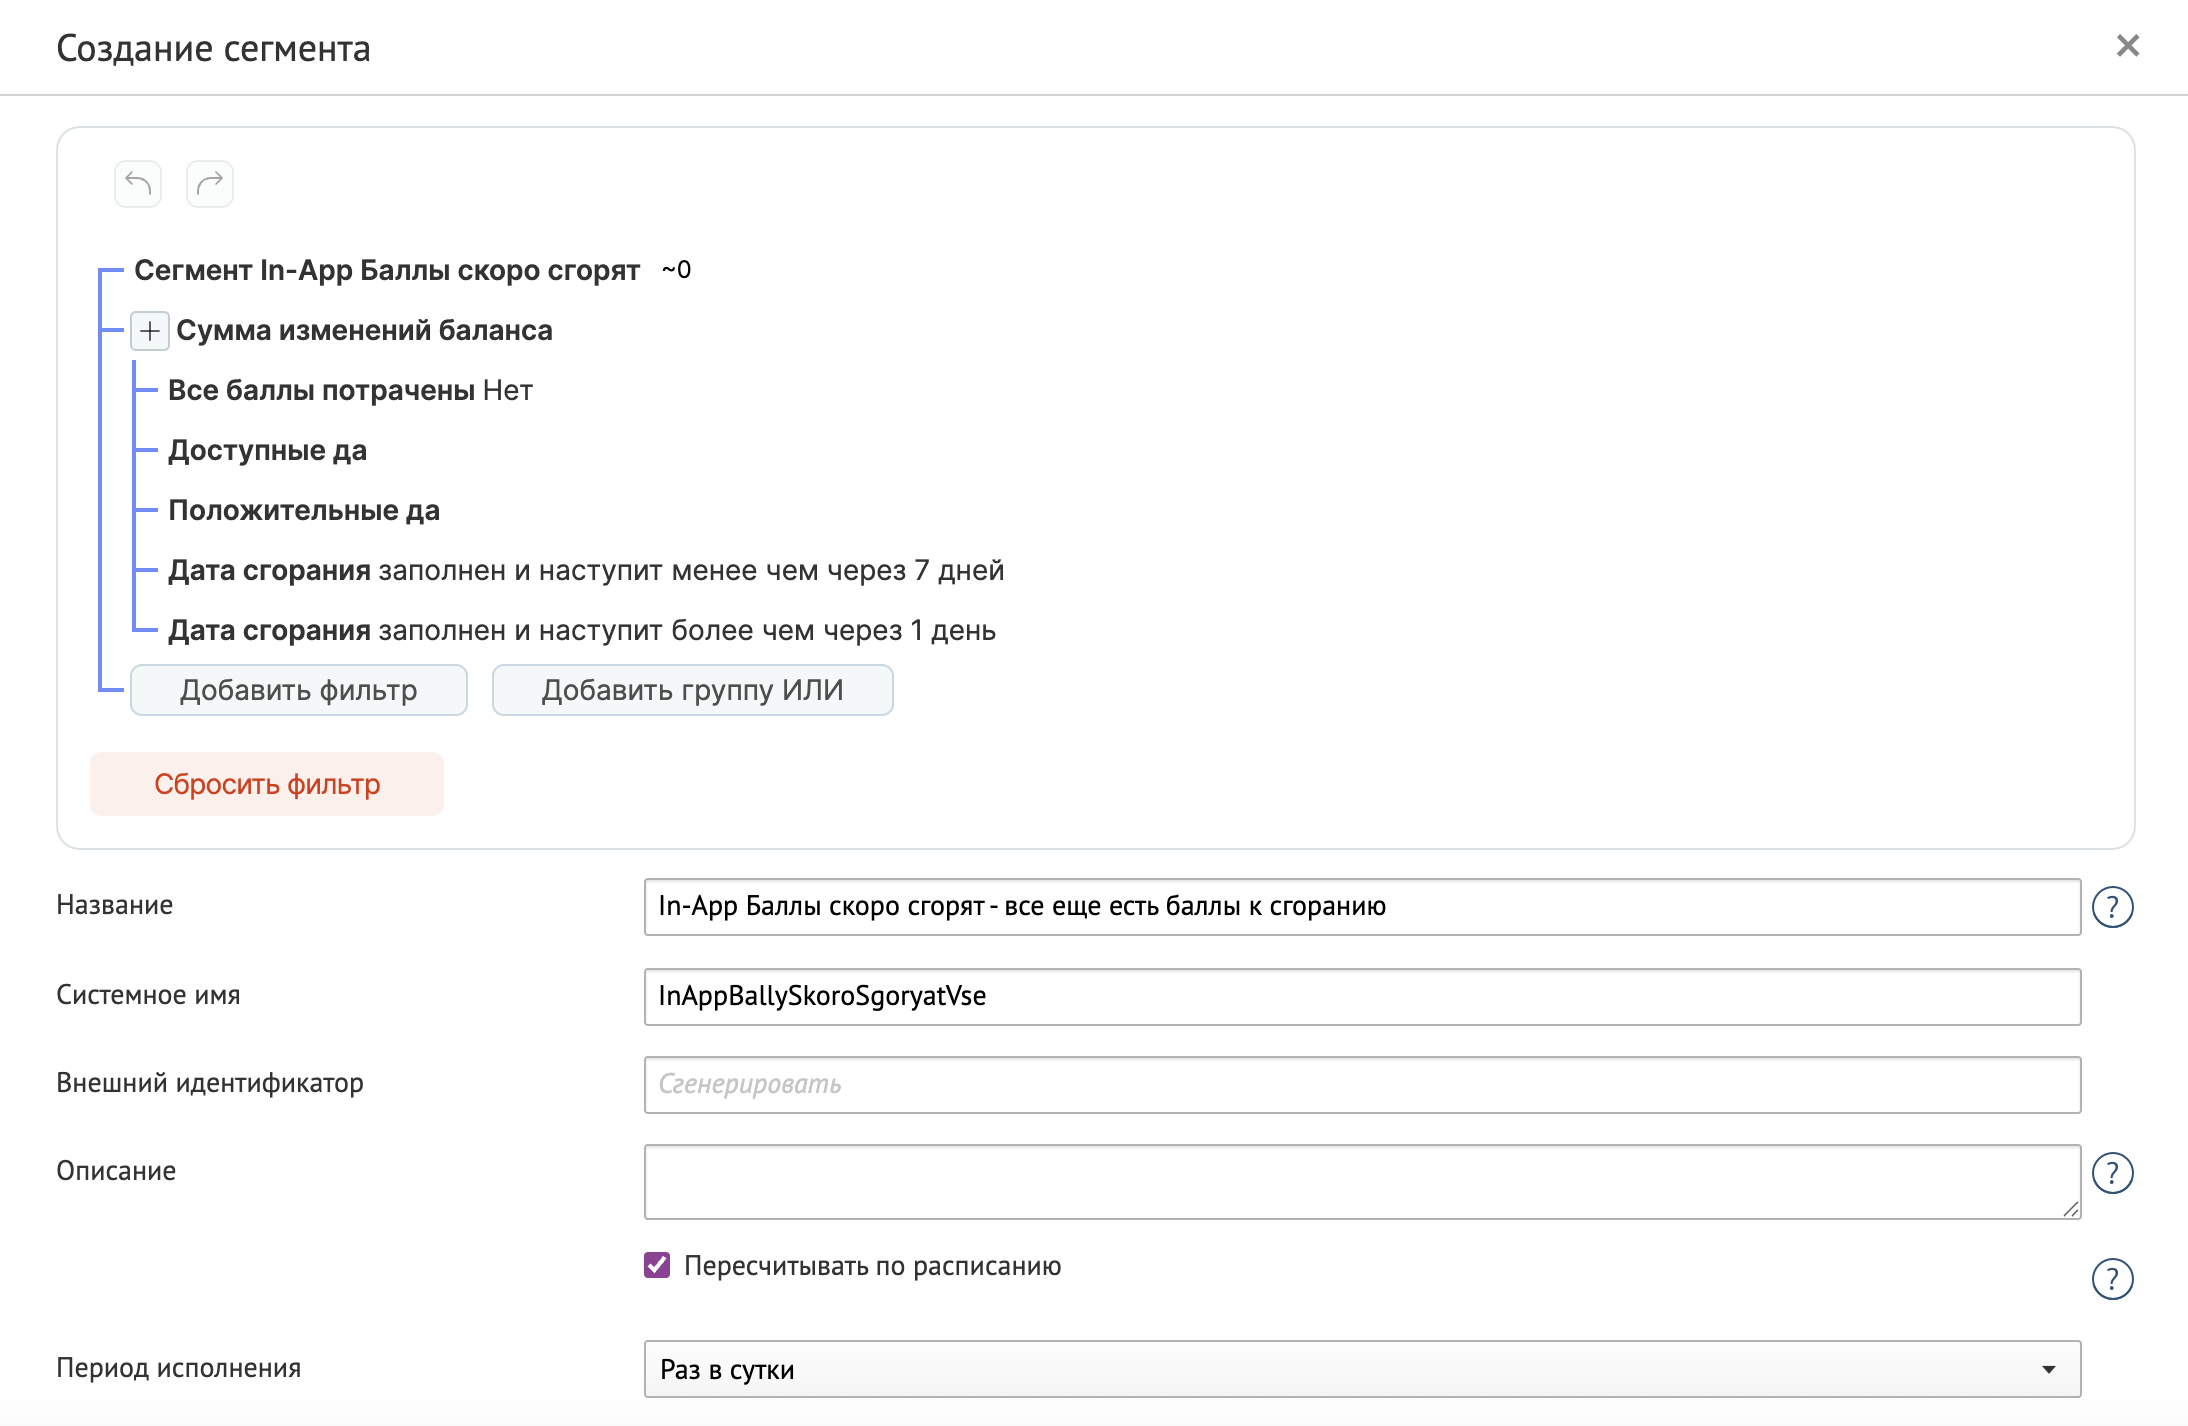Screen dimensions: 2188x1426
Task: Open help icon for schedule recalculation
Action: pos(2113,1279)
